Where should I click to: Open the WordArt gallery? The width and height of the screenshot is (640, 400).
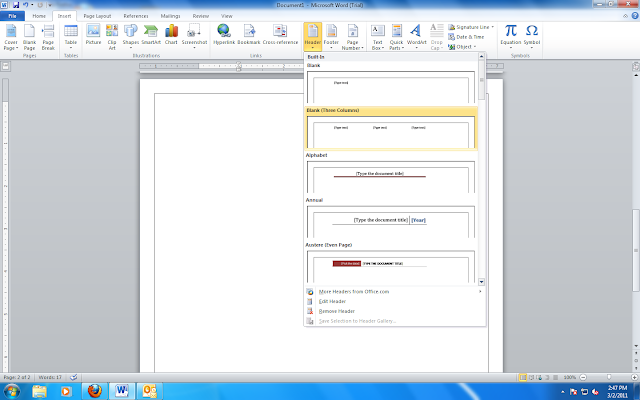[x=416, y=37]
